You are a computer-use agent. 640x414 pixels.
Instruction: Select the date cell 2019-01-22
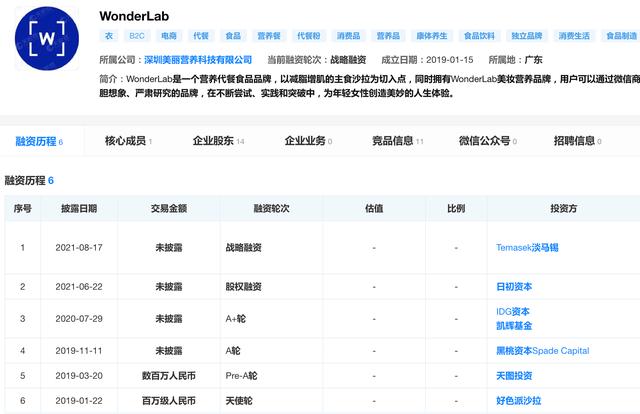pyautogui.click(x=79, y=401)
